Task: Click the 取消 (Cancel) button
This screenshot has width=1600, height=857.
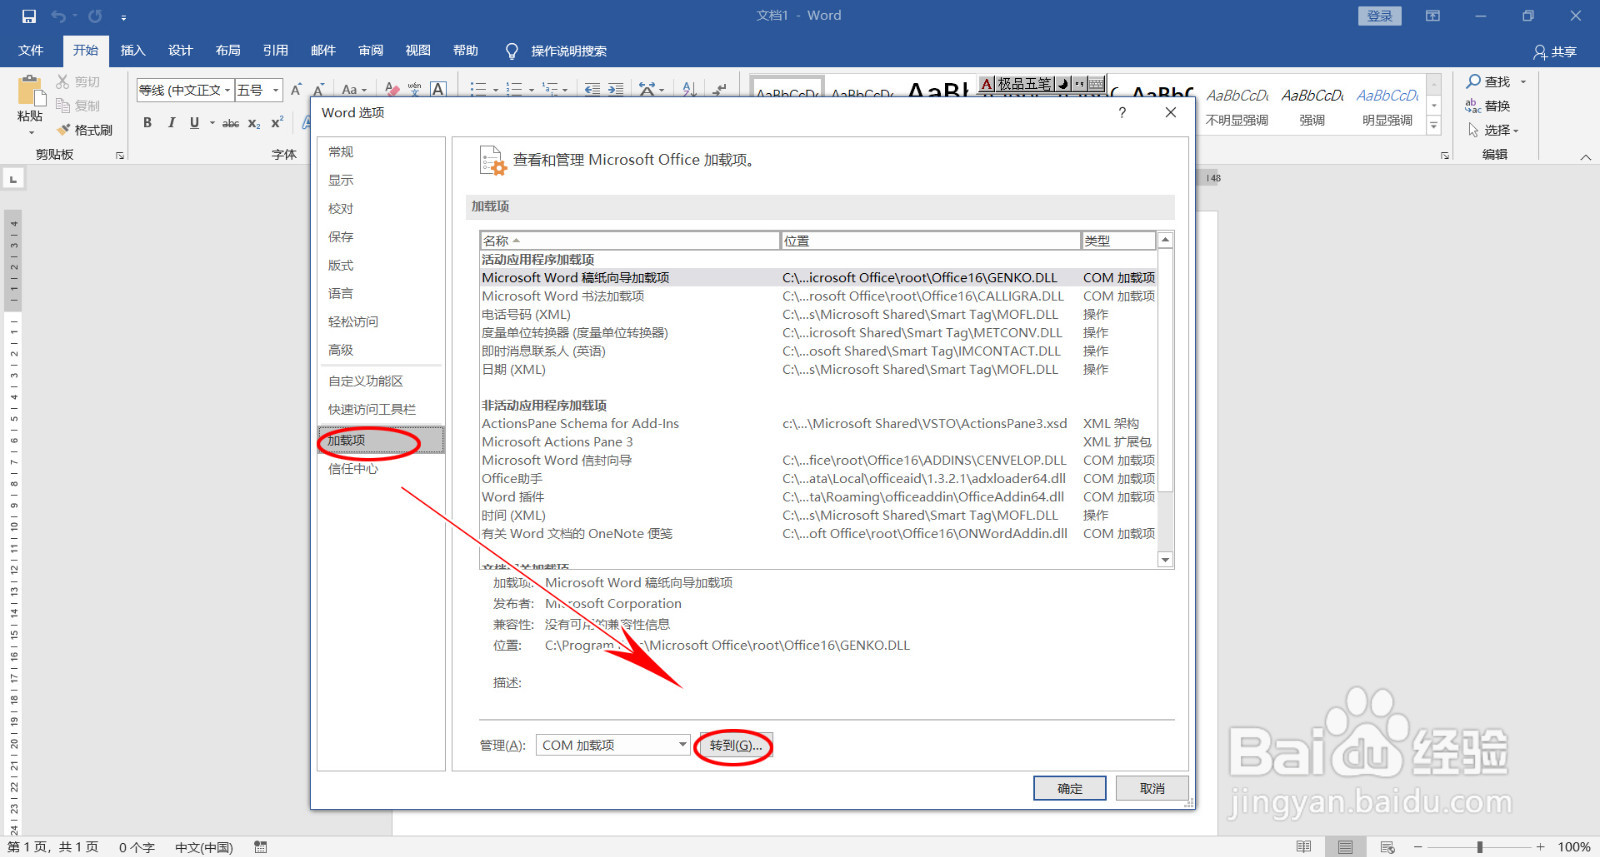Action: point(1152,788)
